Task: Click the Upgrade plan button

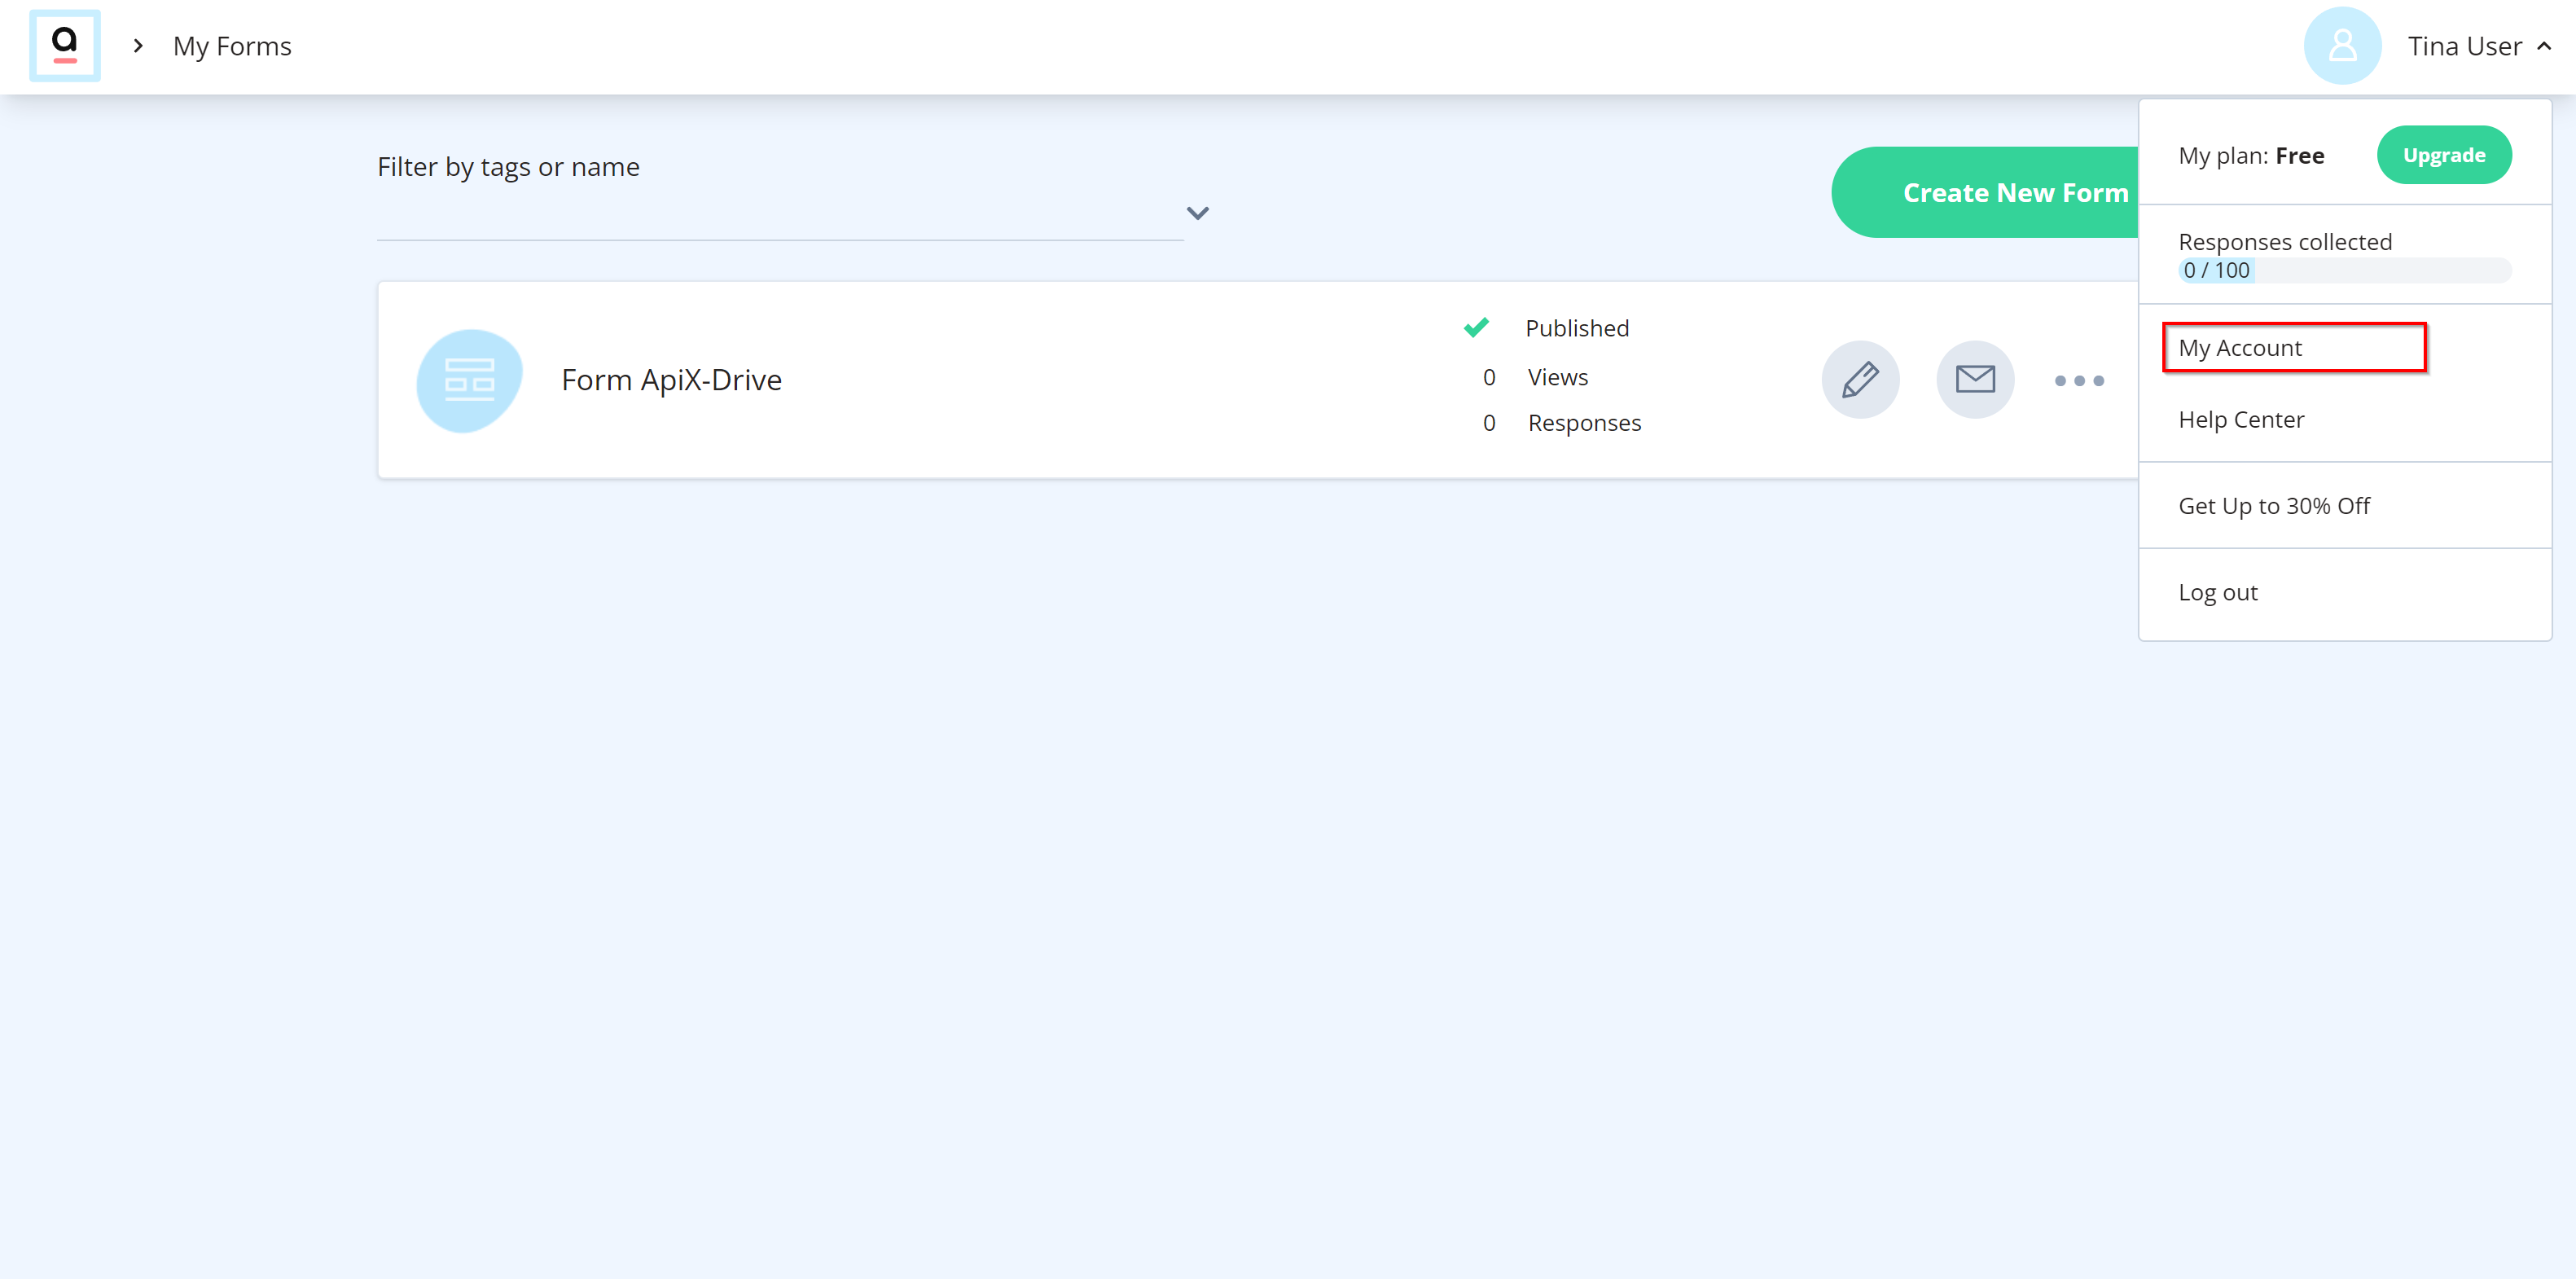Action: coord(2444,155)
